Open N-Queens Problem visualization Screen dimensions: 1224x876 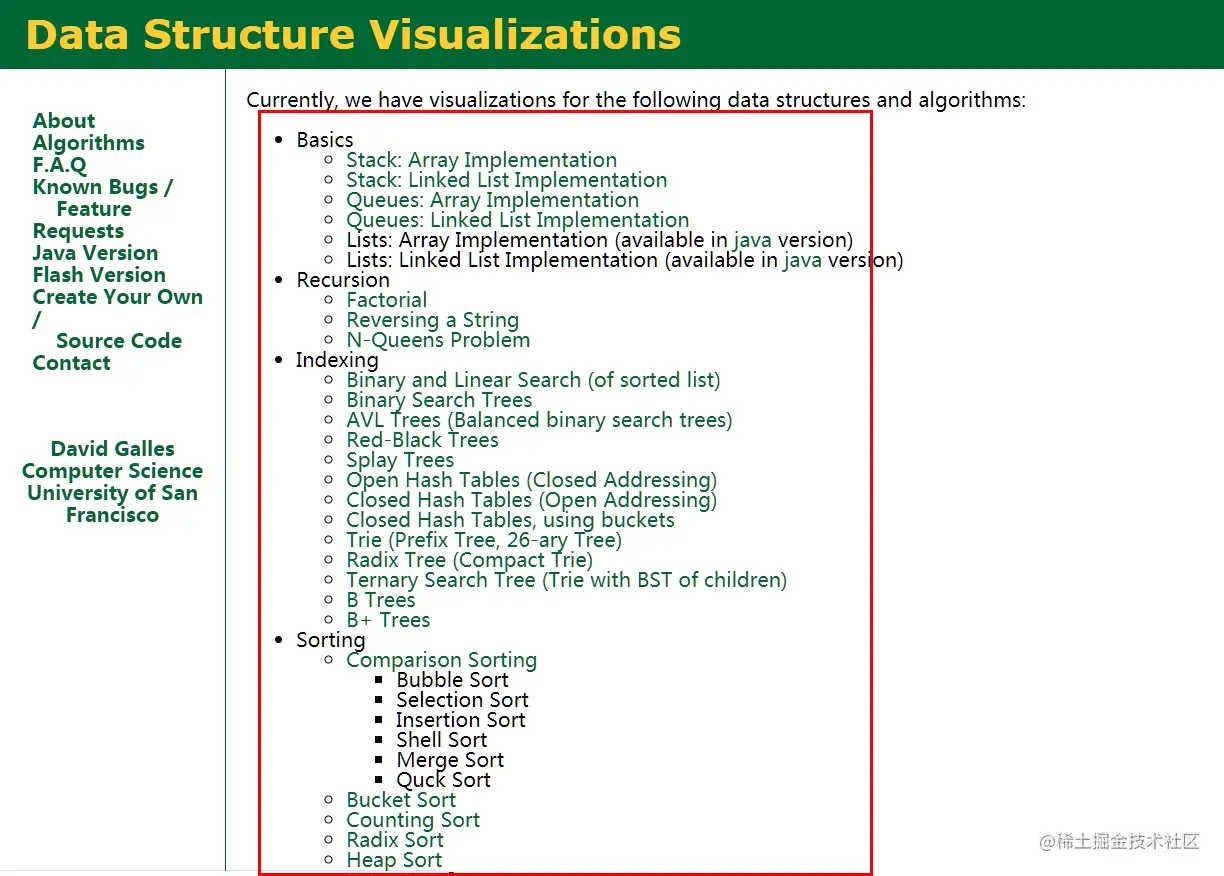click(438, 340)
